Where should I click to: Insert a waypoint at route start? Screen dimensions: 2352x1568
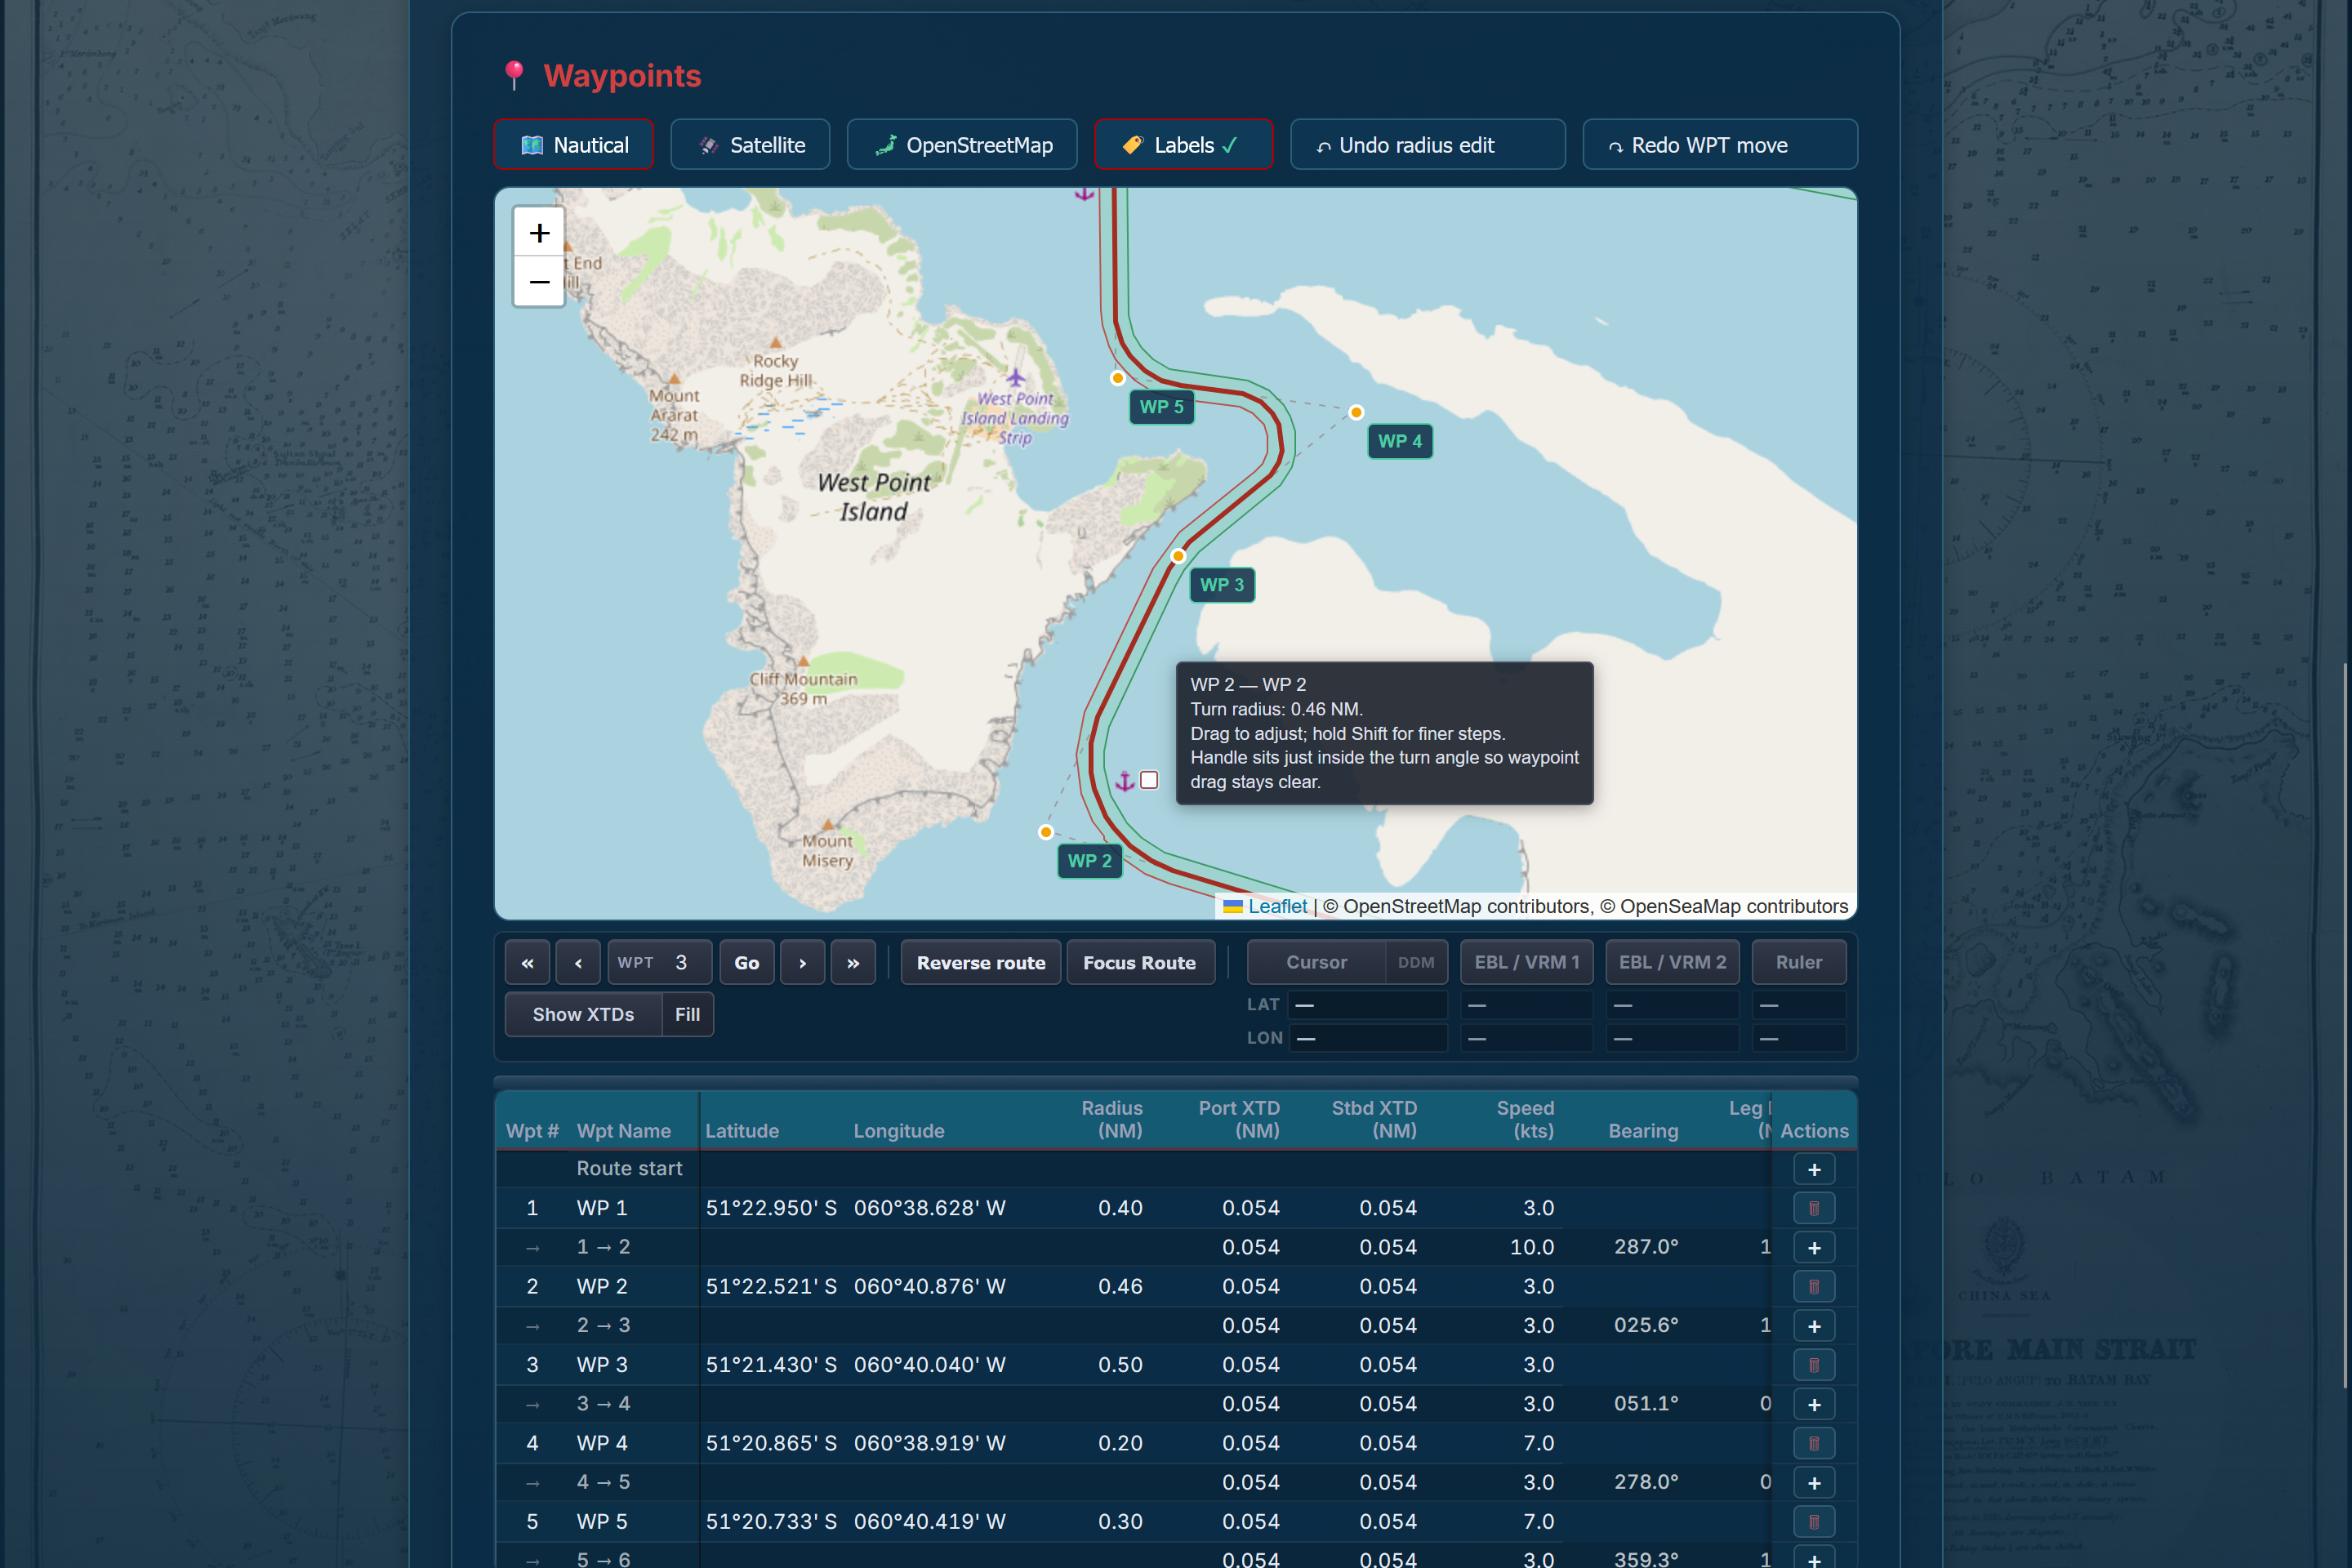1813,1169
